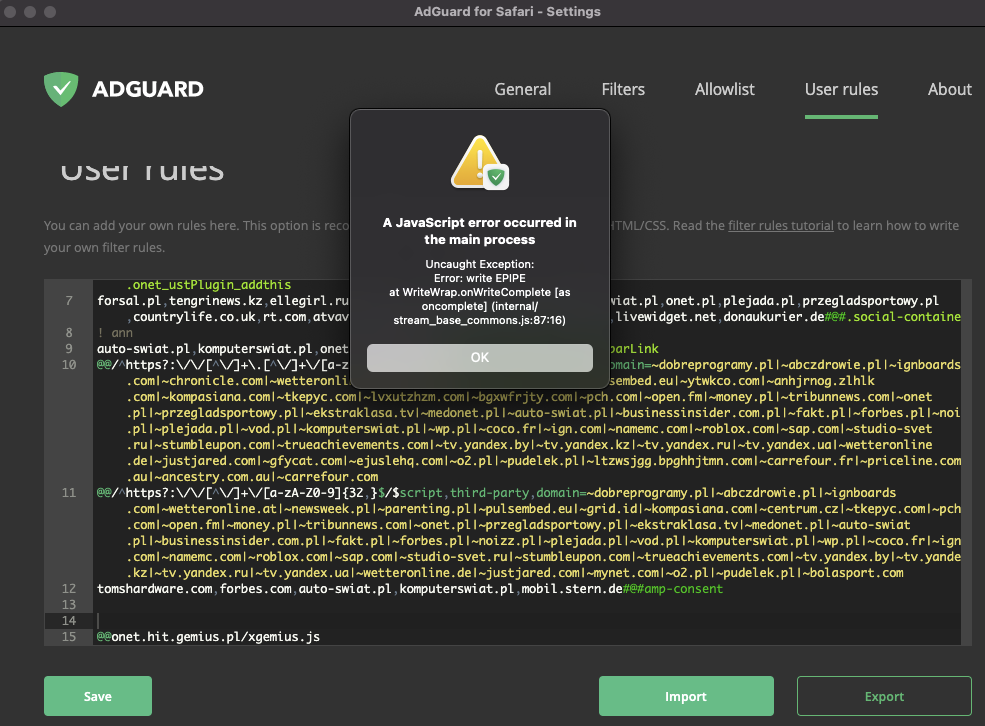Import filter rules
This screenshot has width=985, height=726.
(686, 695)
